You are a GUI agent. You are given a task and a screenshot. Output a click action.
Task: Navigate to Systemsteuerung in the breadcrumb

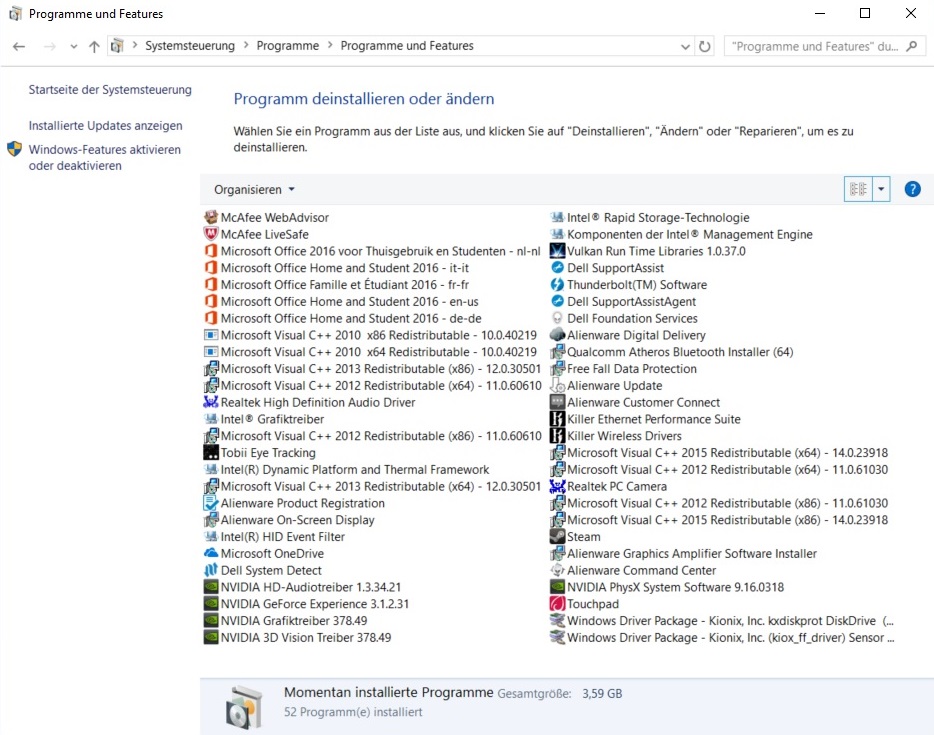click(190, 46)
